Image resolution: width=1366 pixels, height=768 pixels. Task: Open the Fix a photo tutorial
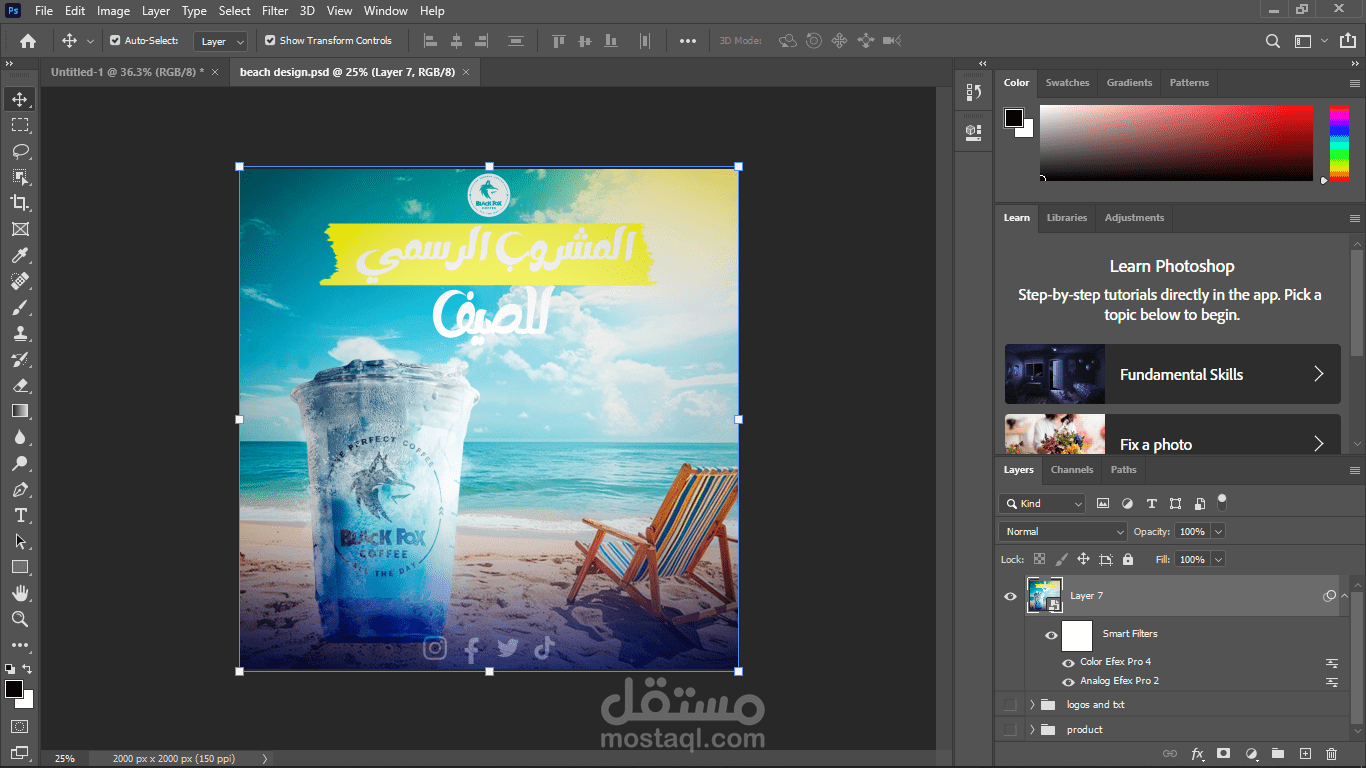(x=1172, y=435)
